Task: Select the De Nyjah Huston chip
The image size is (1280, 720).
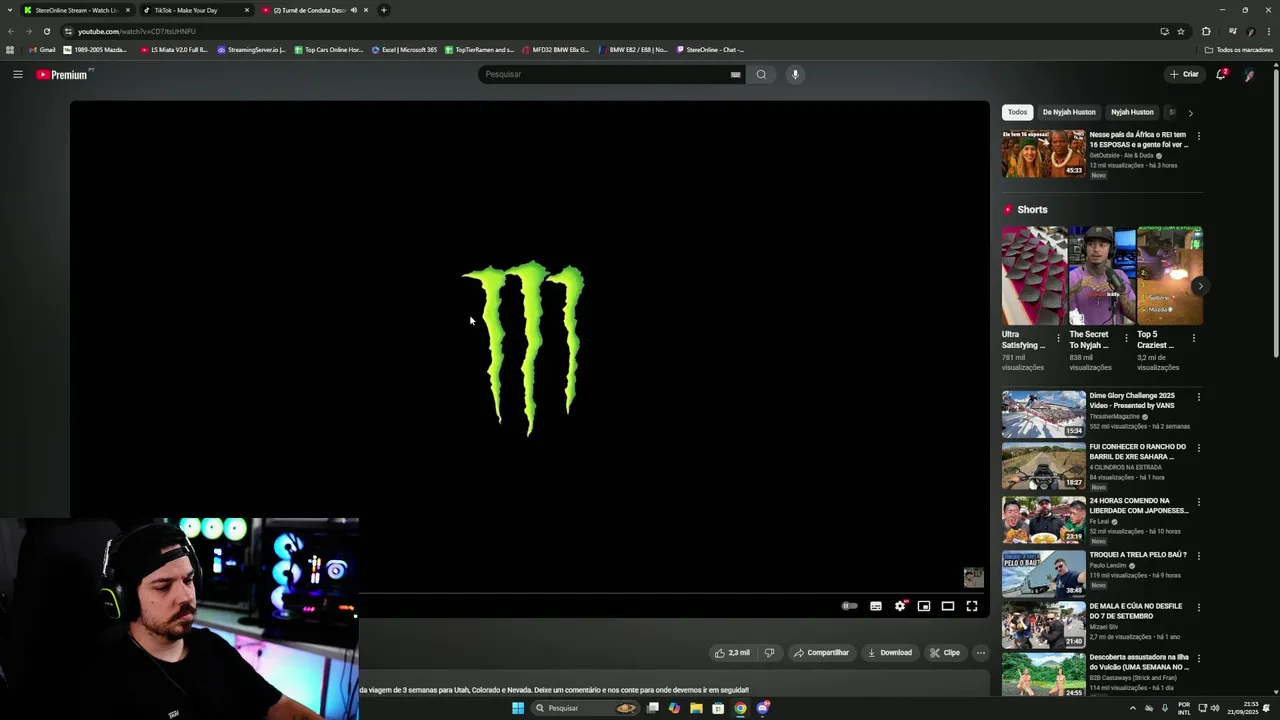Action: [x=1069, y=112]
